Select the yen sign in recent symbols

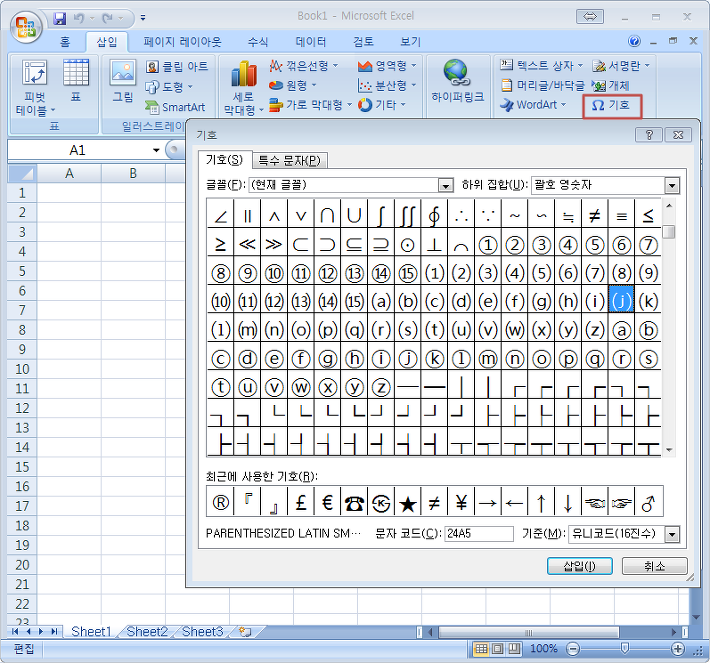coord(461,502)
